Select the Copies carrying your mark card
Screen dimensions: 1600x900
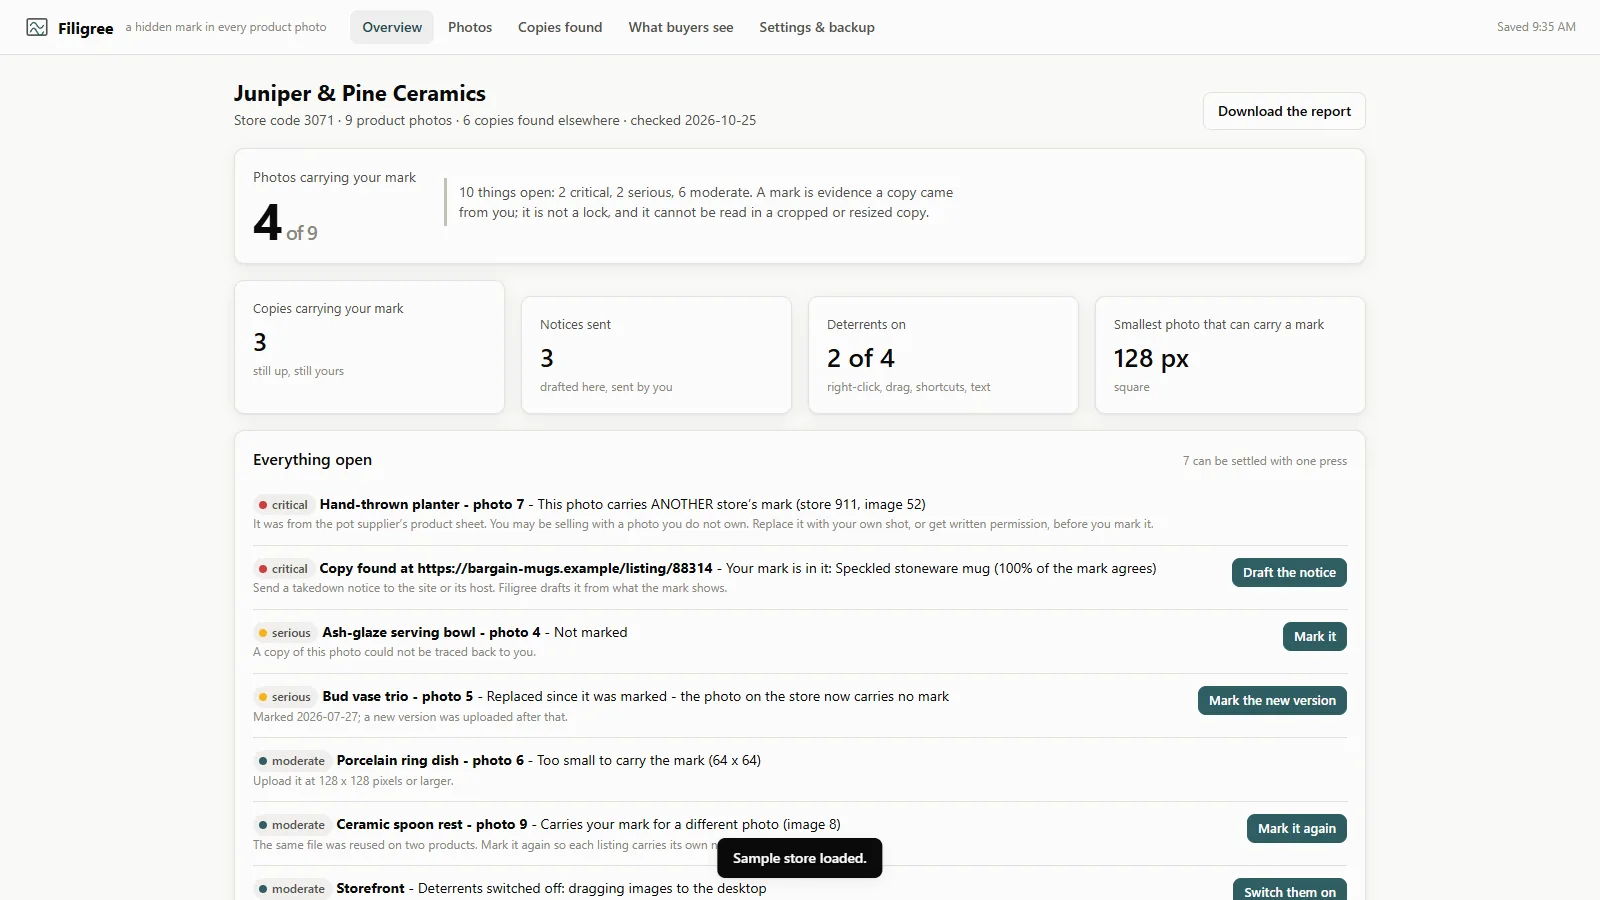click(369, 347)
